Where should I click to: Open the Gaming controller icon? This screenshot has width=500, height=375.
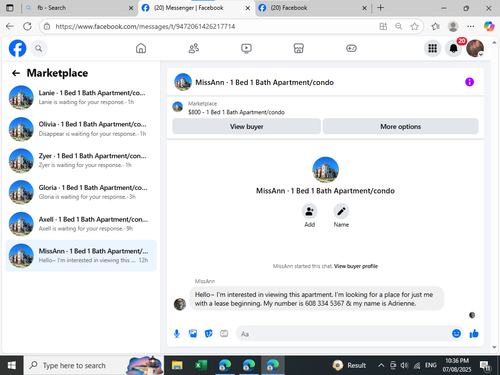coord(351,48)
